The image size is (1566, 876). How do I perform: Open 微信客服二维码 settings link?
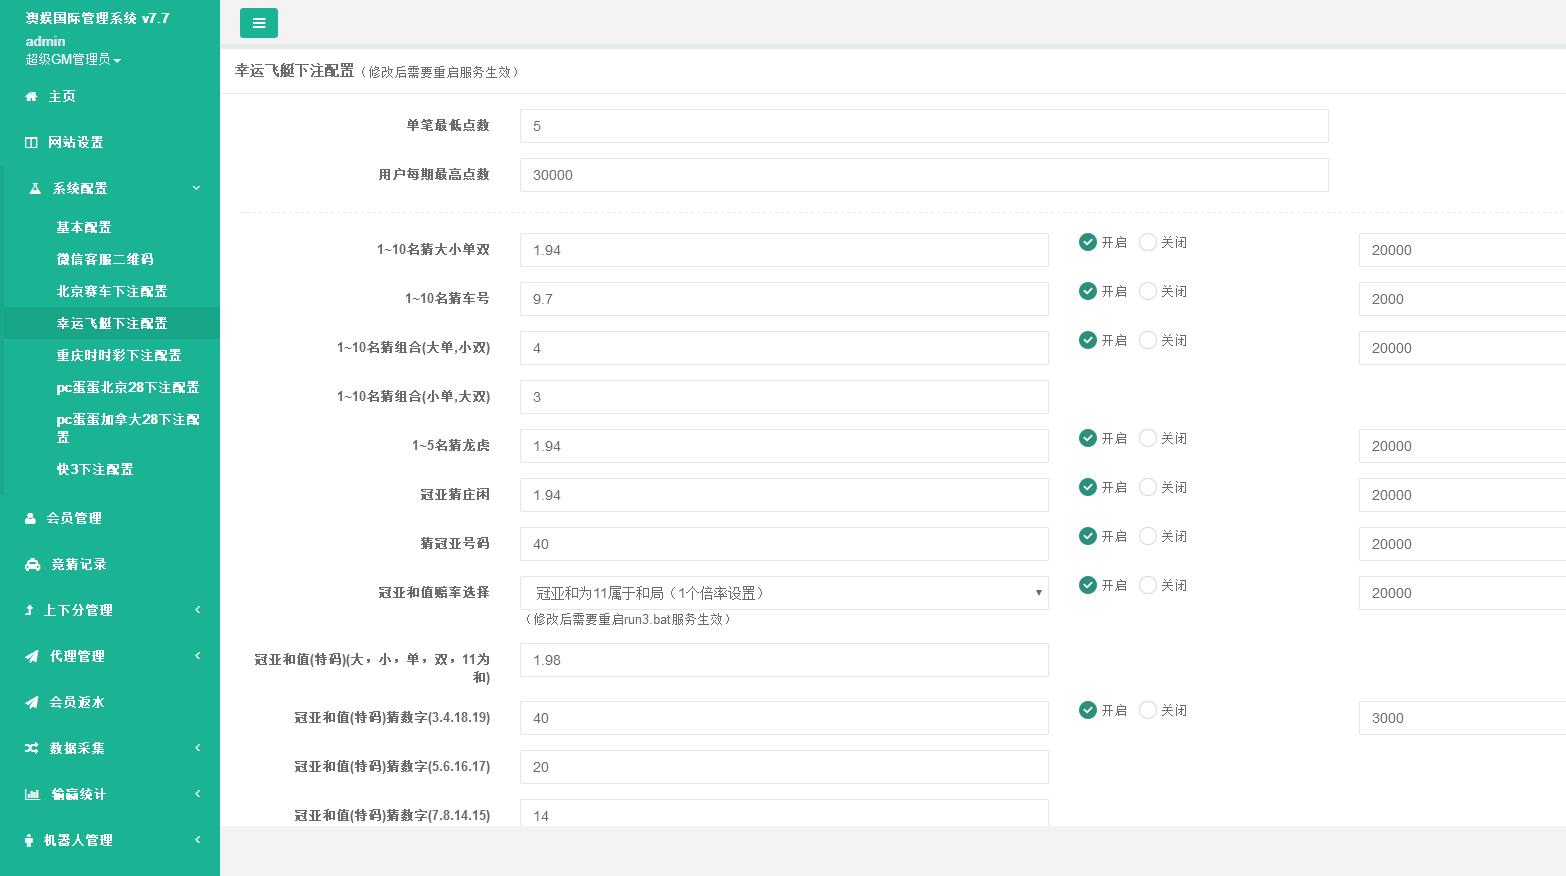pos(105,259)
